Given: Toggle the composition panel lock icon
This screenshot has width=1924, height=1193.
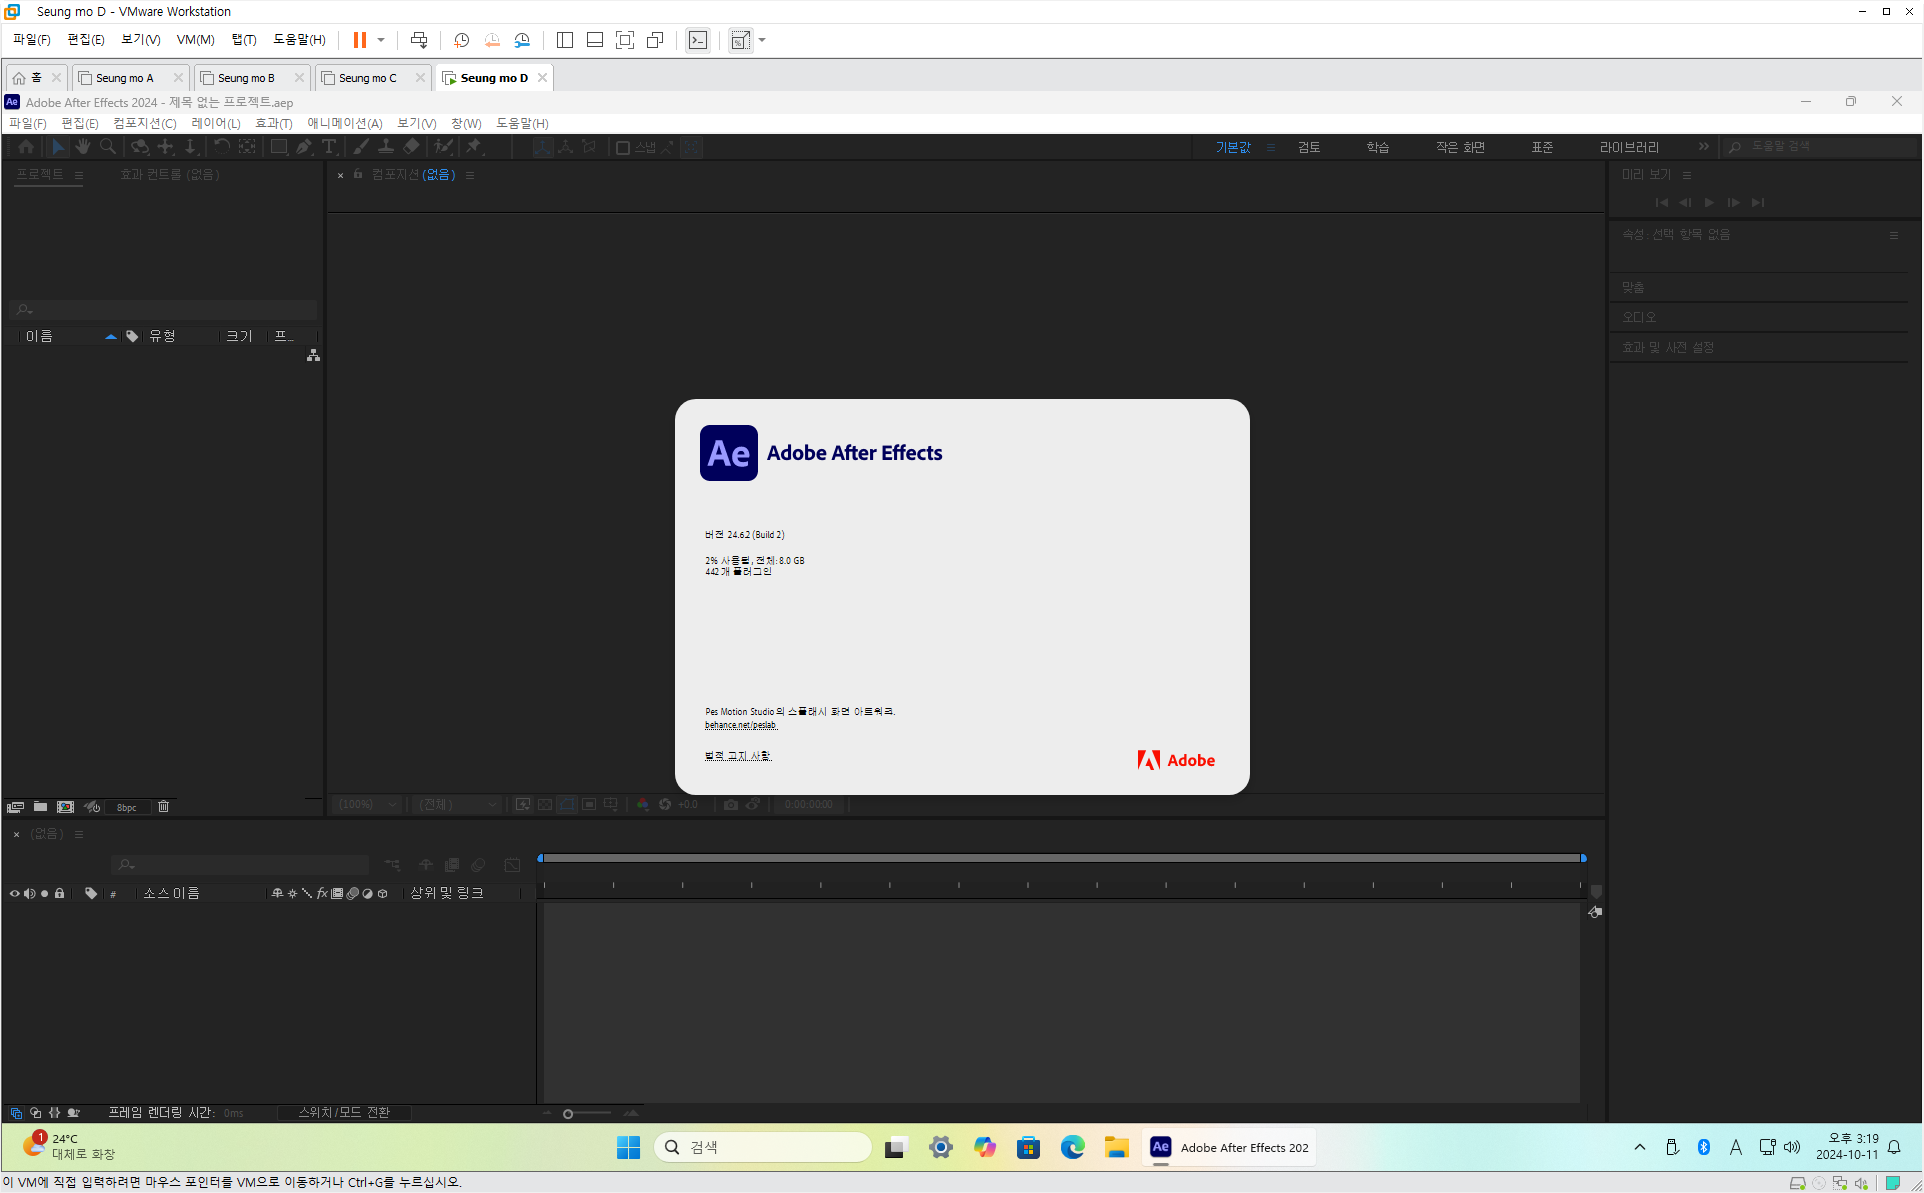Looking at the screenshot, I should pos(357,174).
